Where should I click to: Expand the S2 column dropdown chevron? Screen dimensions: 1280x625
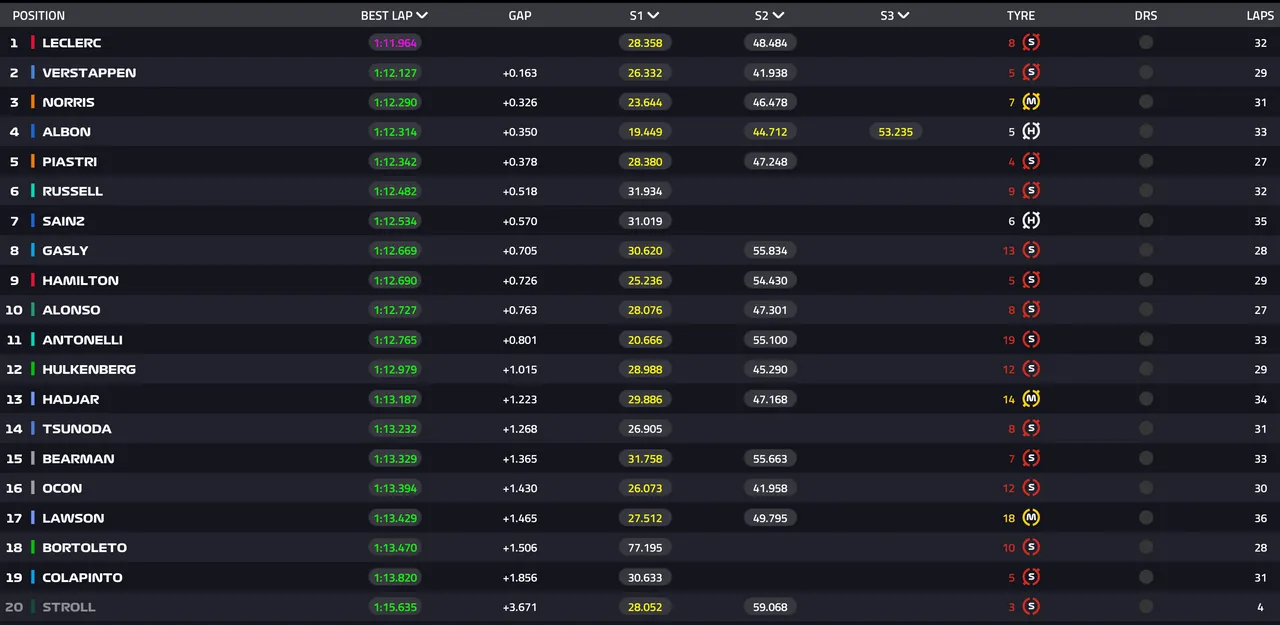click(x=778, y=16)
